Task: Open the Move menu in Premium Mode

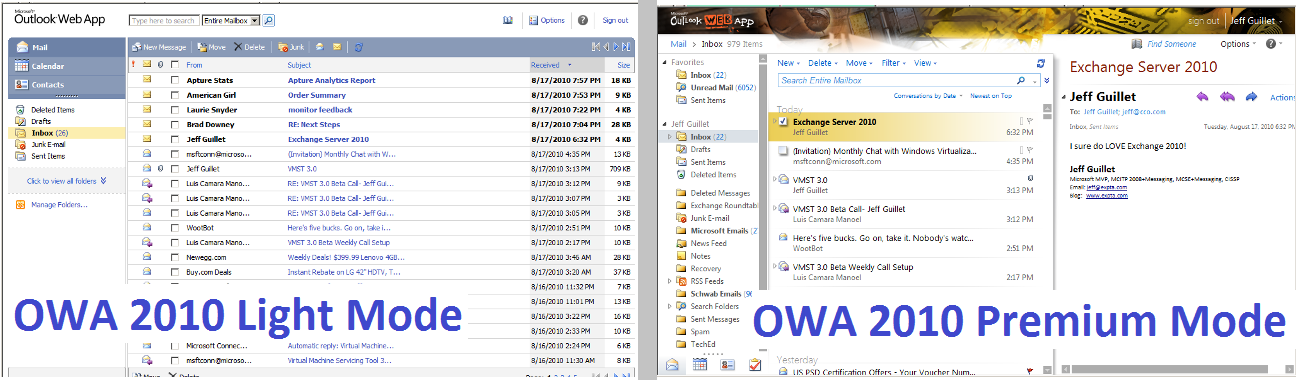Action: 860,63
